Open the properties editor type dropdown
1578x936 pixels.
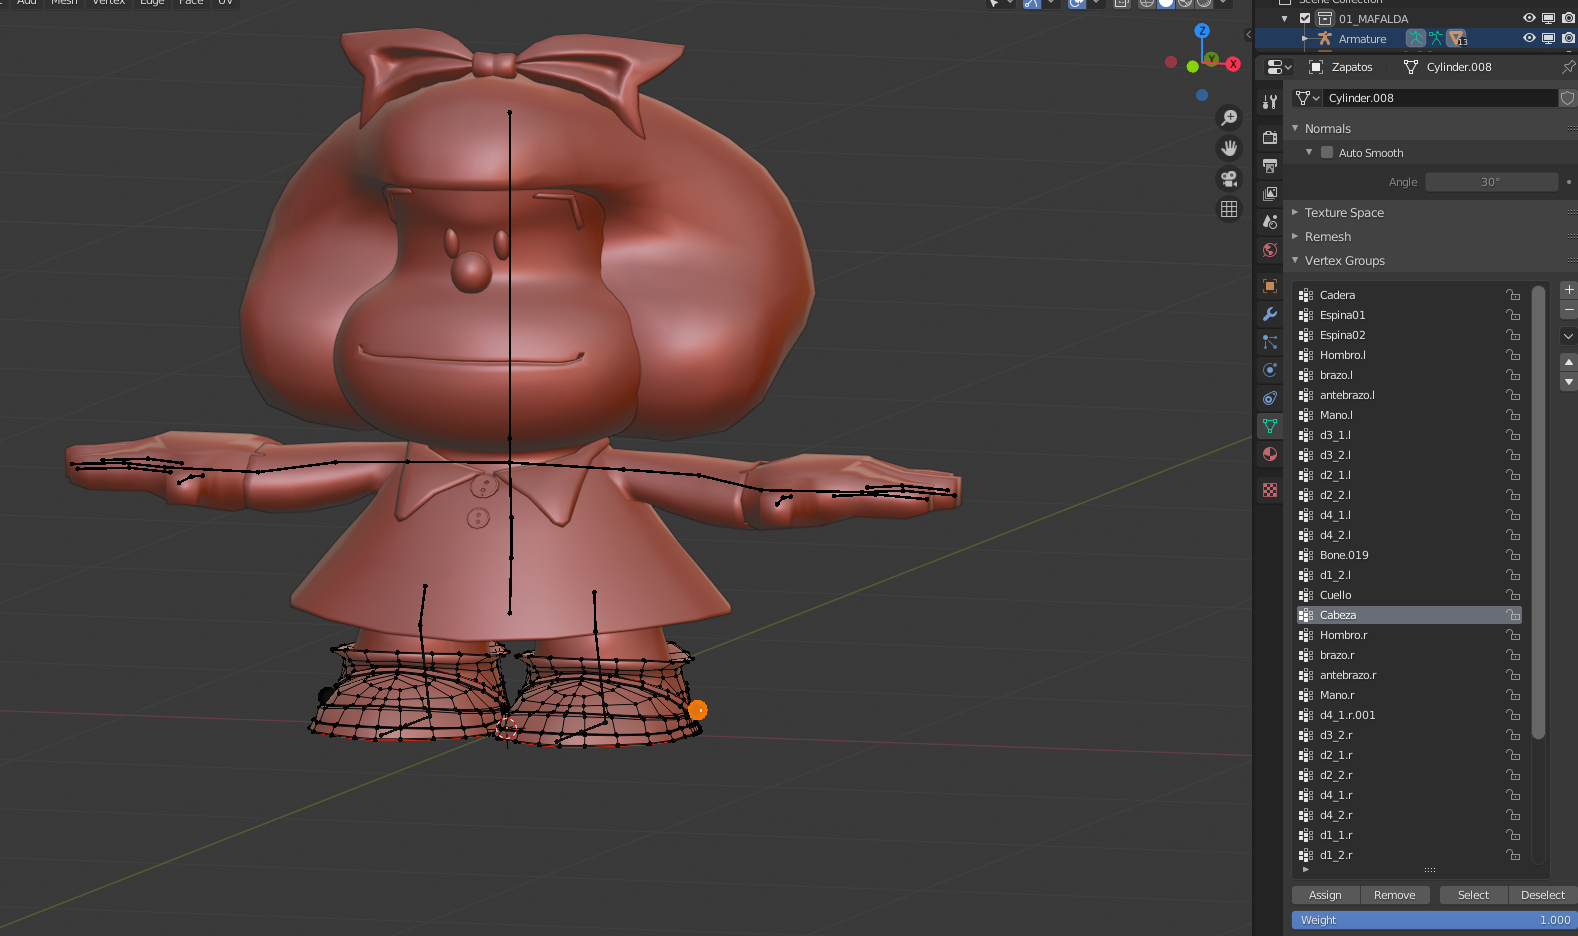tap(1278, 67)
